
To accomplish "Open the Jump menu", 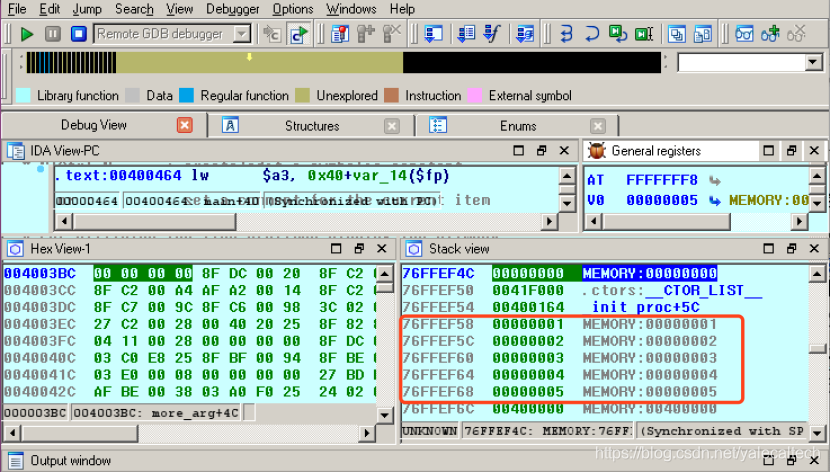I will [87, 9].
